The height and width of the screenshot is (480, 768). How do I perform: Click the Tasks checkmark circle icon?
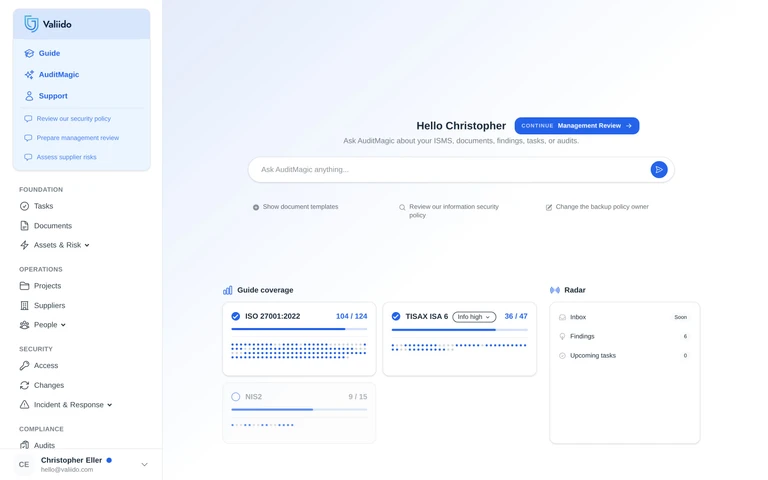pyautogui.click(x=24, y=206)
